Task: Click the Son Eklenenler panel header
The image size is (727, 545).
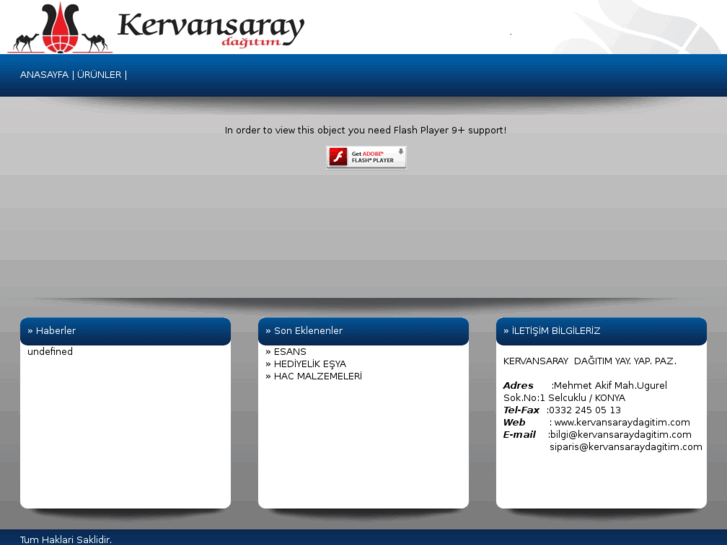Action: (x=364, y=331)
